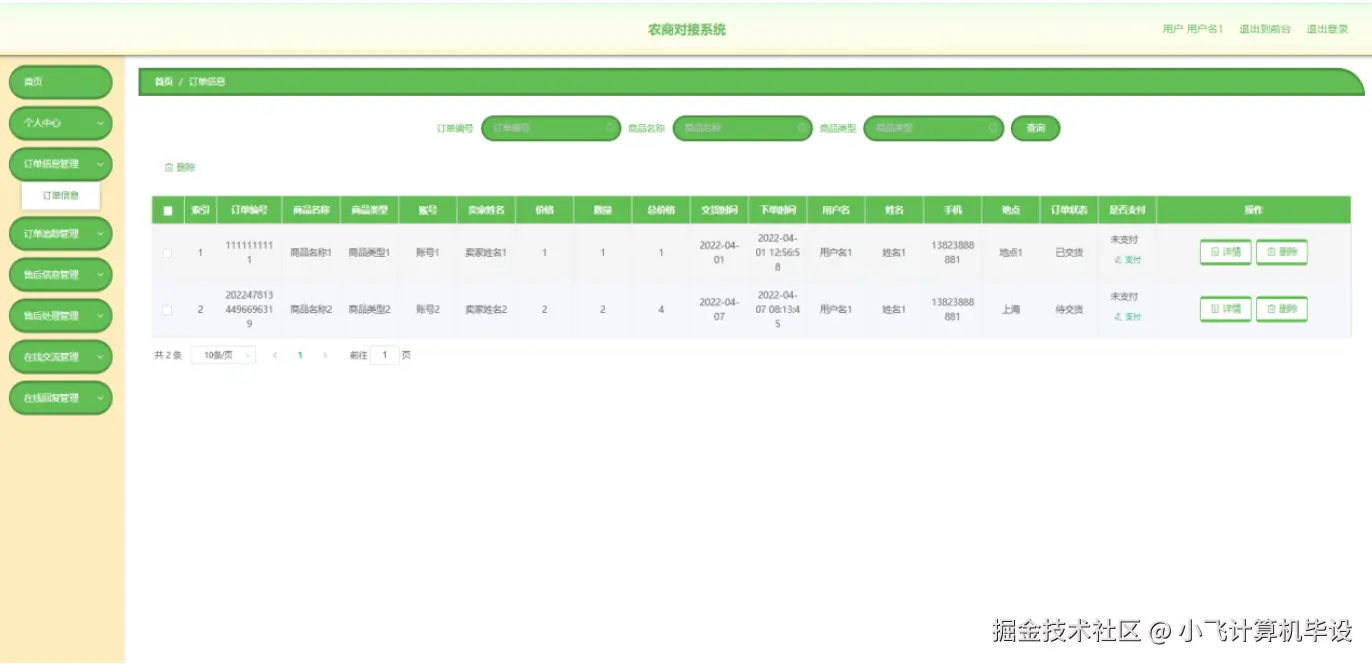The width and height of the screenshot is (1372, 664).
Task: Collapse the 订单信息管理 menu arrow
Action: [x=100, y=164]
